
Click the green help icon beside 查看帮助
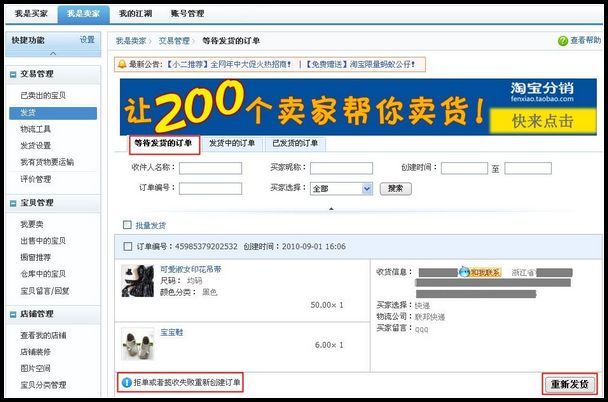(x=562, y=41)
